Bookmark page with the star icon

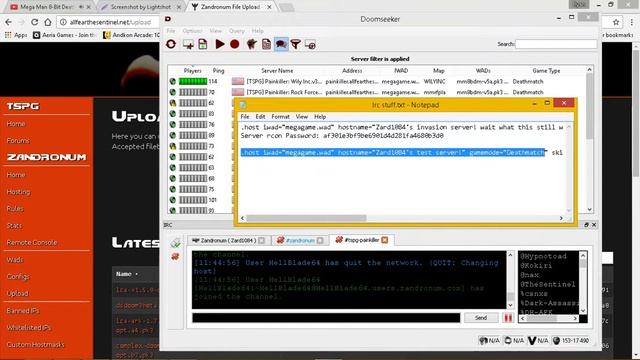coord(616,22)
